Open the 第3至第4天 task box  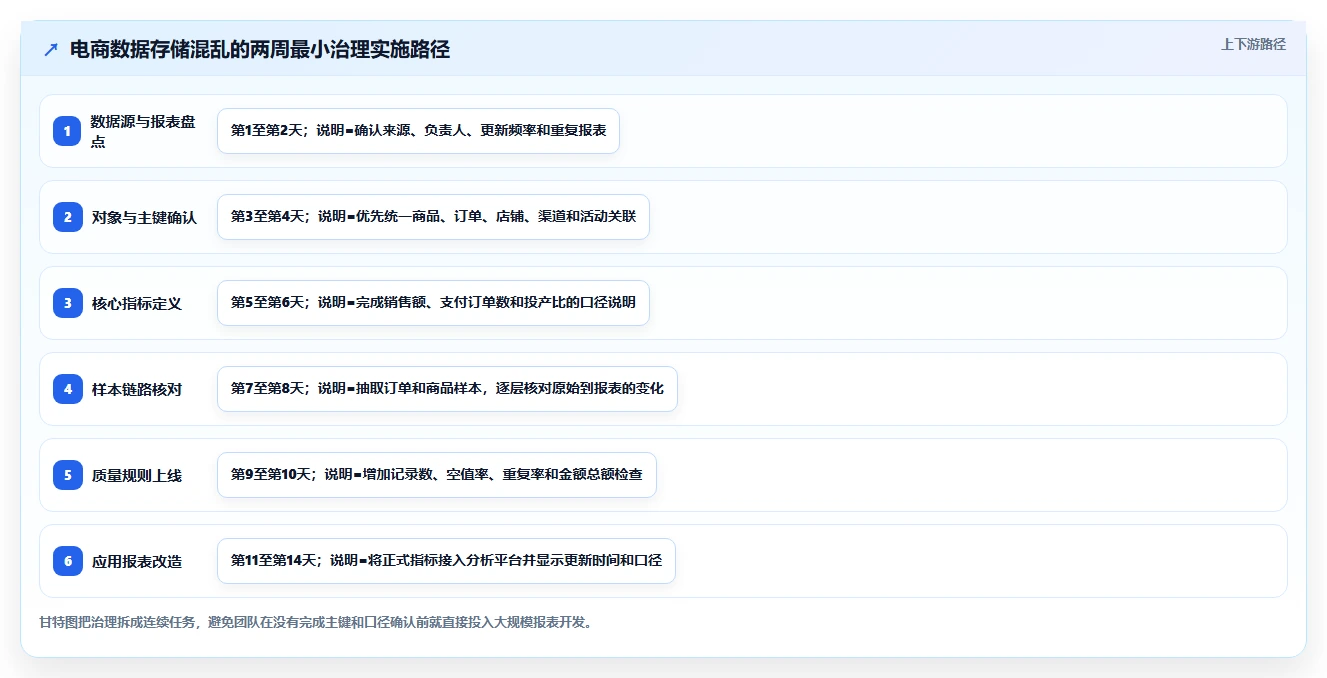click(x=433, y=217)
